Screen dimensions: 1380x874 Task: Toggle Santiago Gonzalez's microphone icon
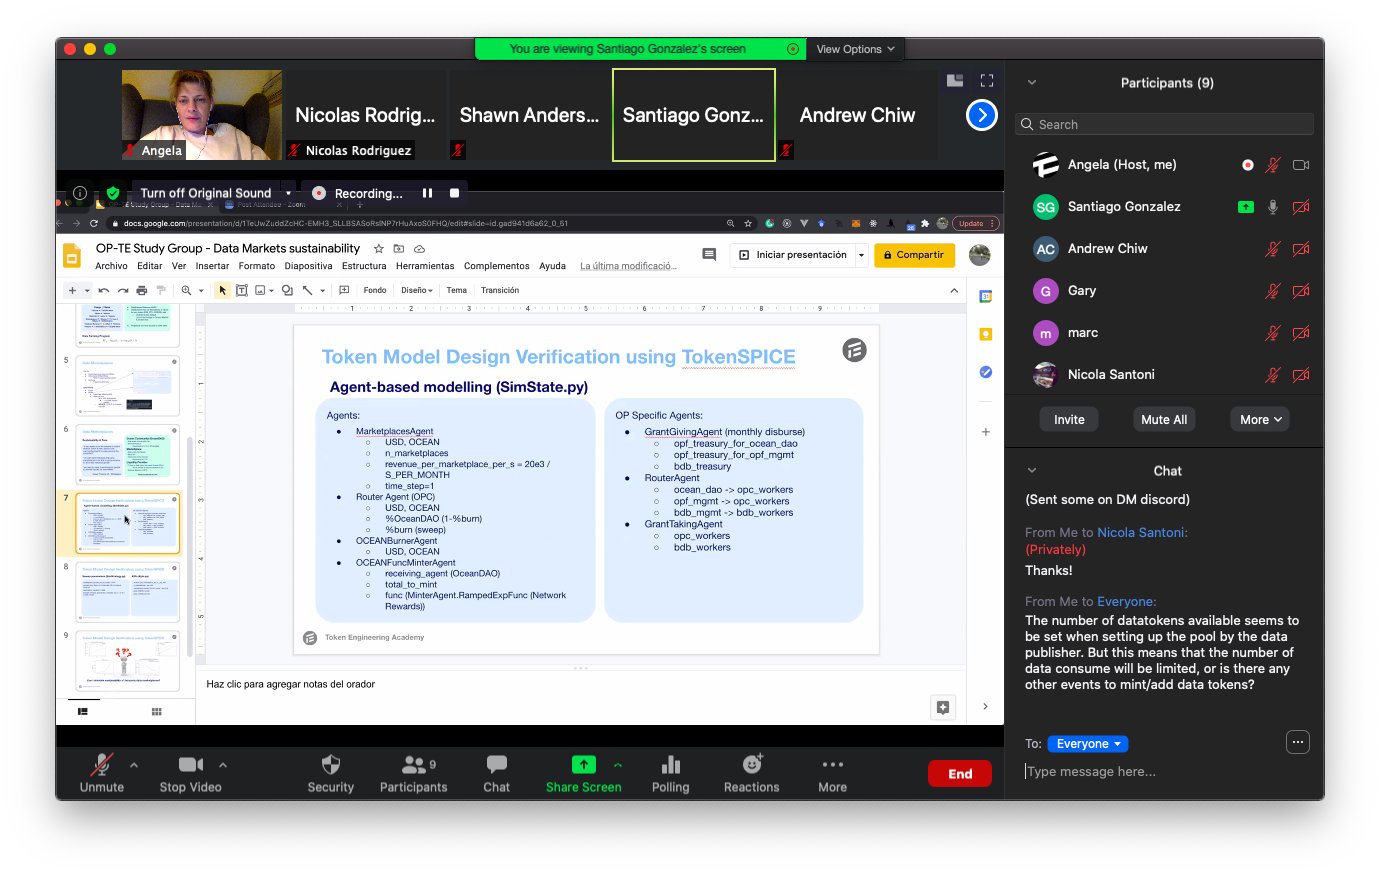(1273, 207)
